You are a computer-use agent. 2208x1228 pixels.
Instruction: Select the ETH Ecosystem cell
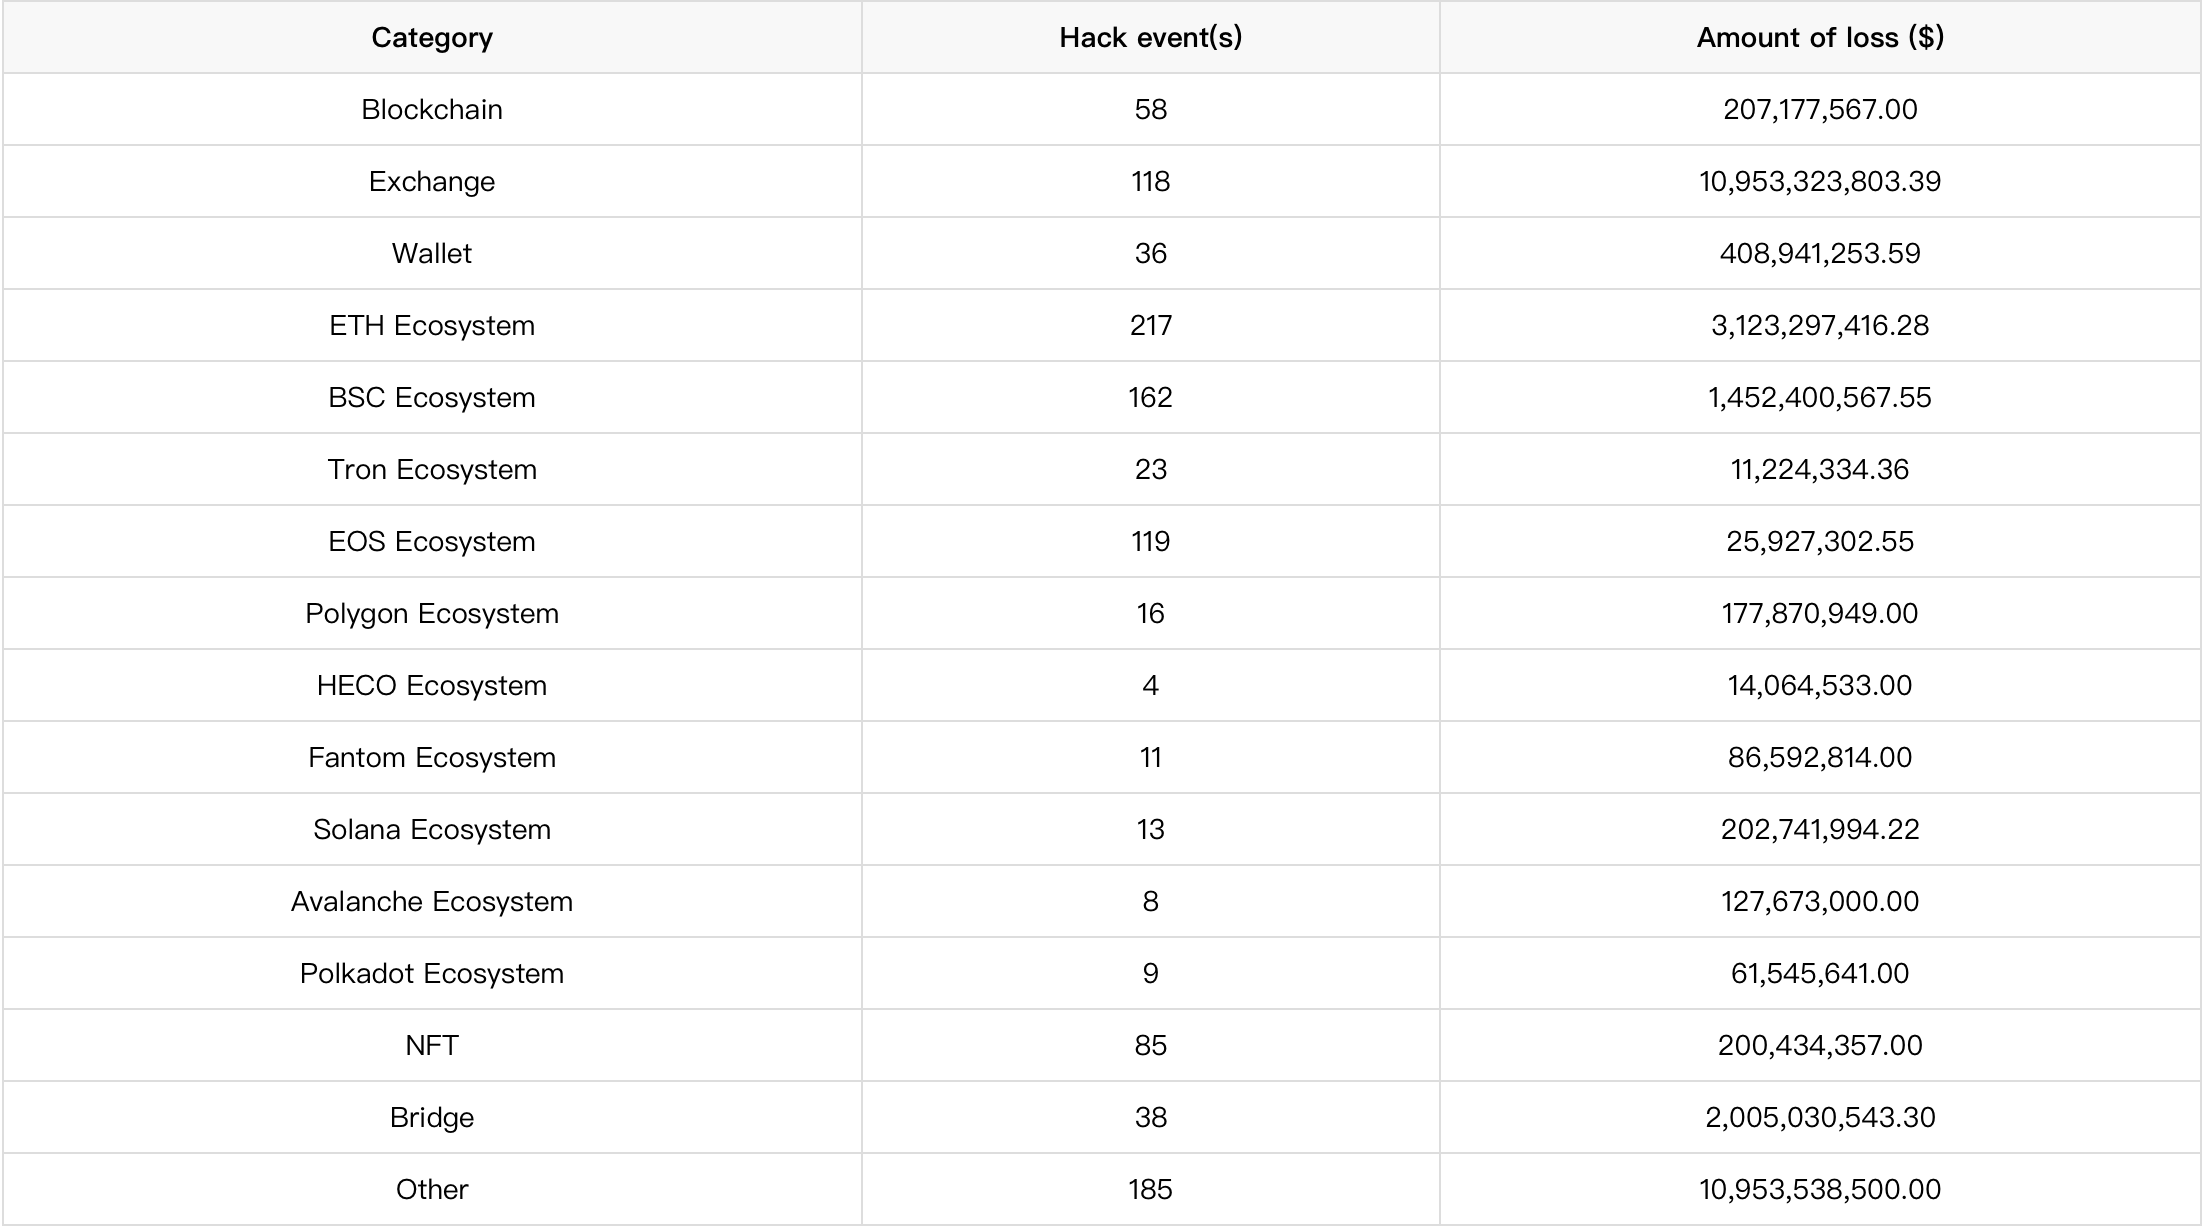432,325
